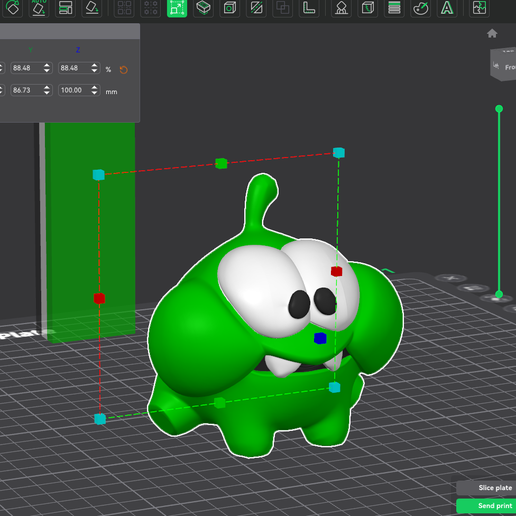Increase the Z scale percent with up arrow
Viewport: 516px width, 516px height.
pyautogui.click(x=95, y=65)
